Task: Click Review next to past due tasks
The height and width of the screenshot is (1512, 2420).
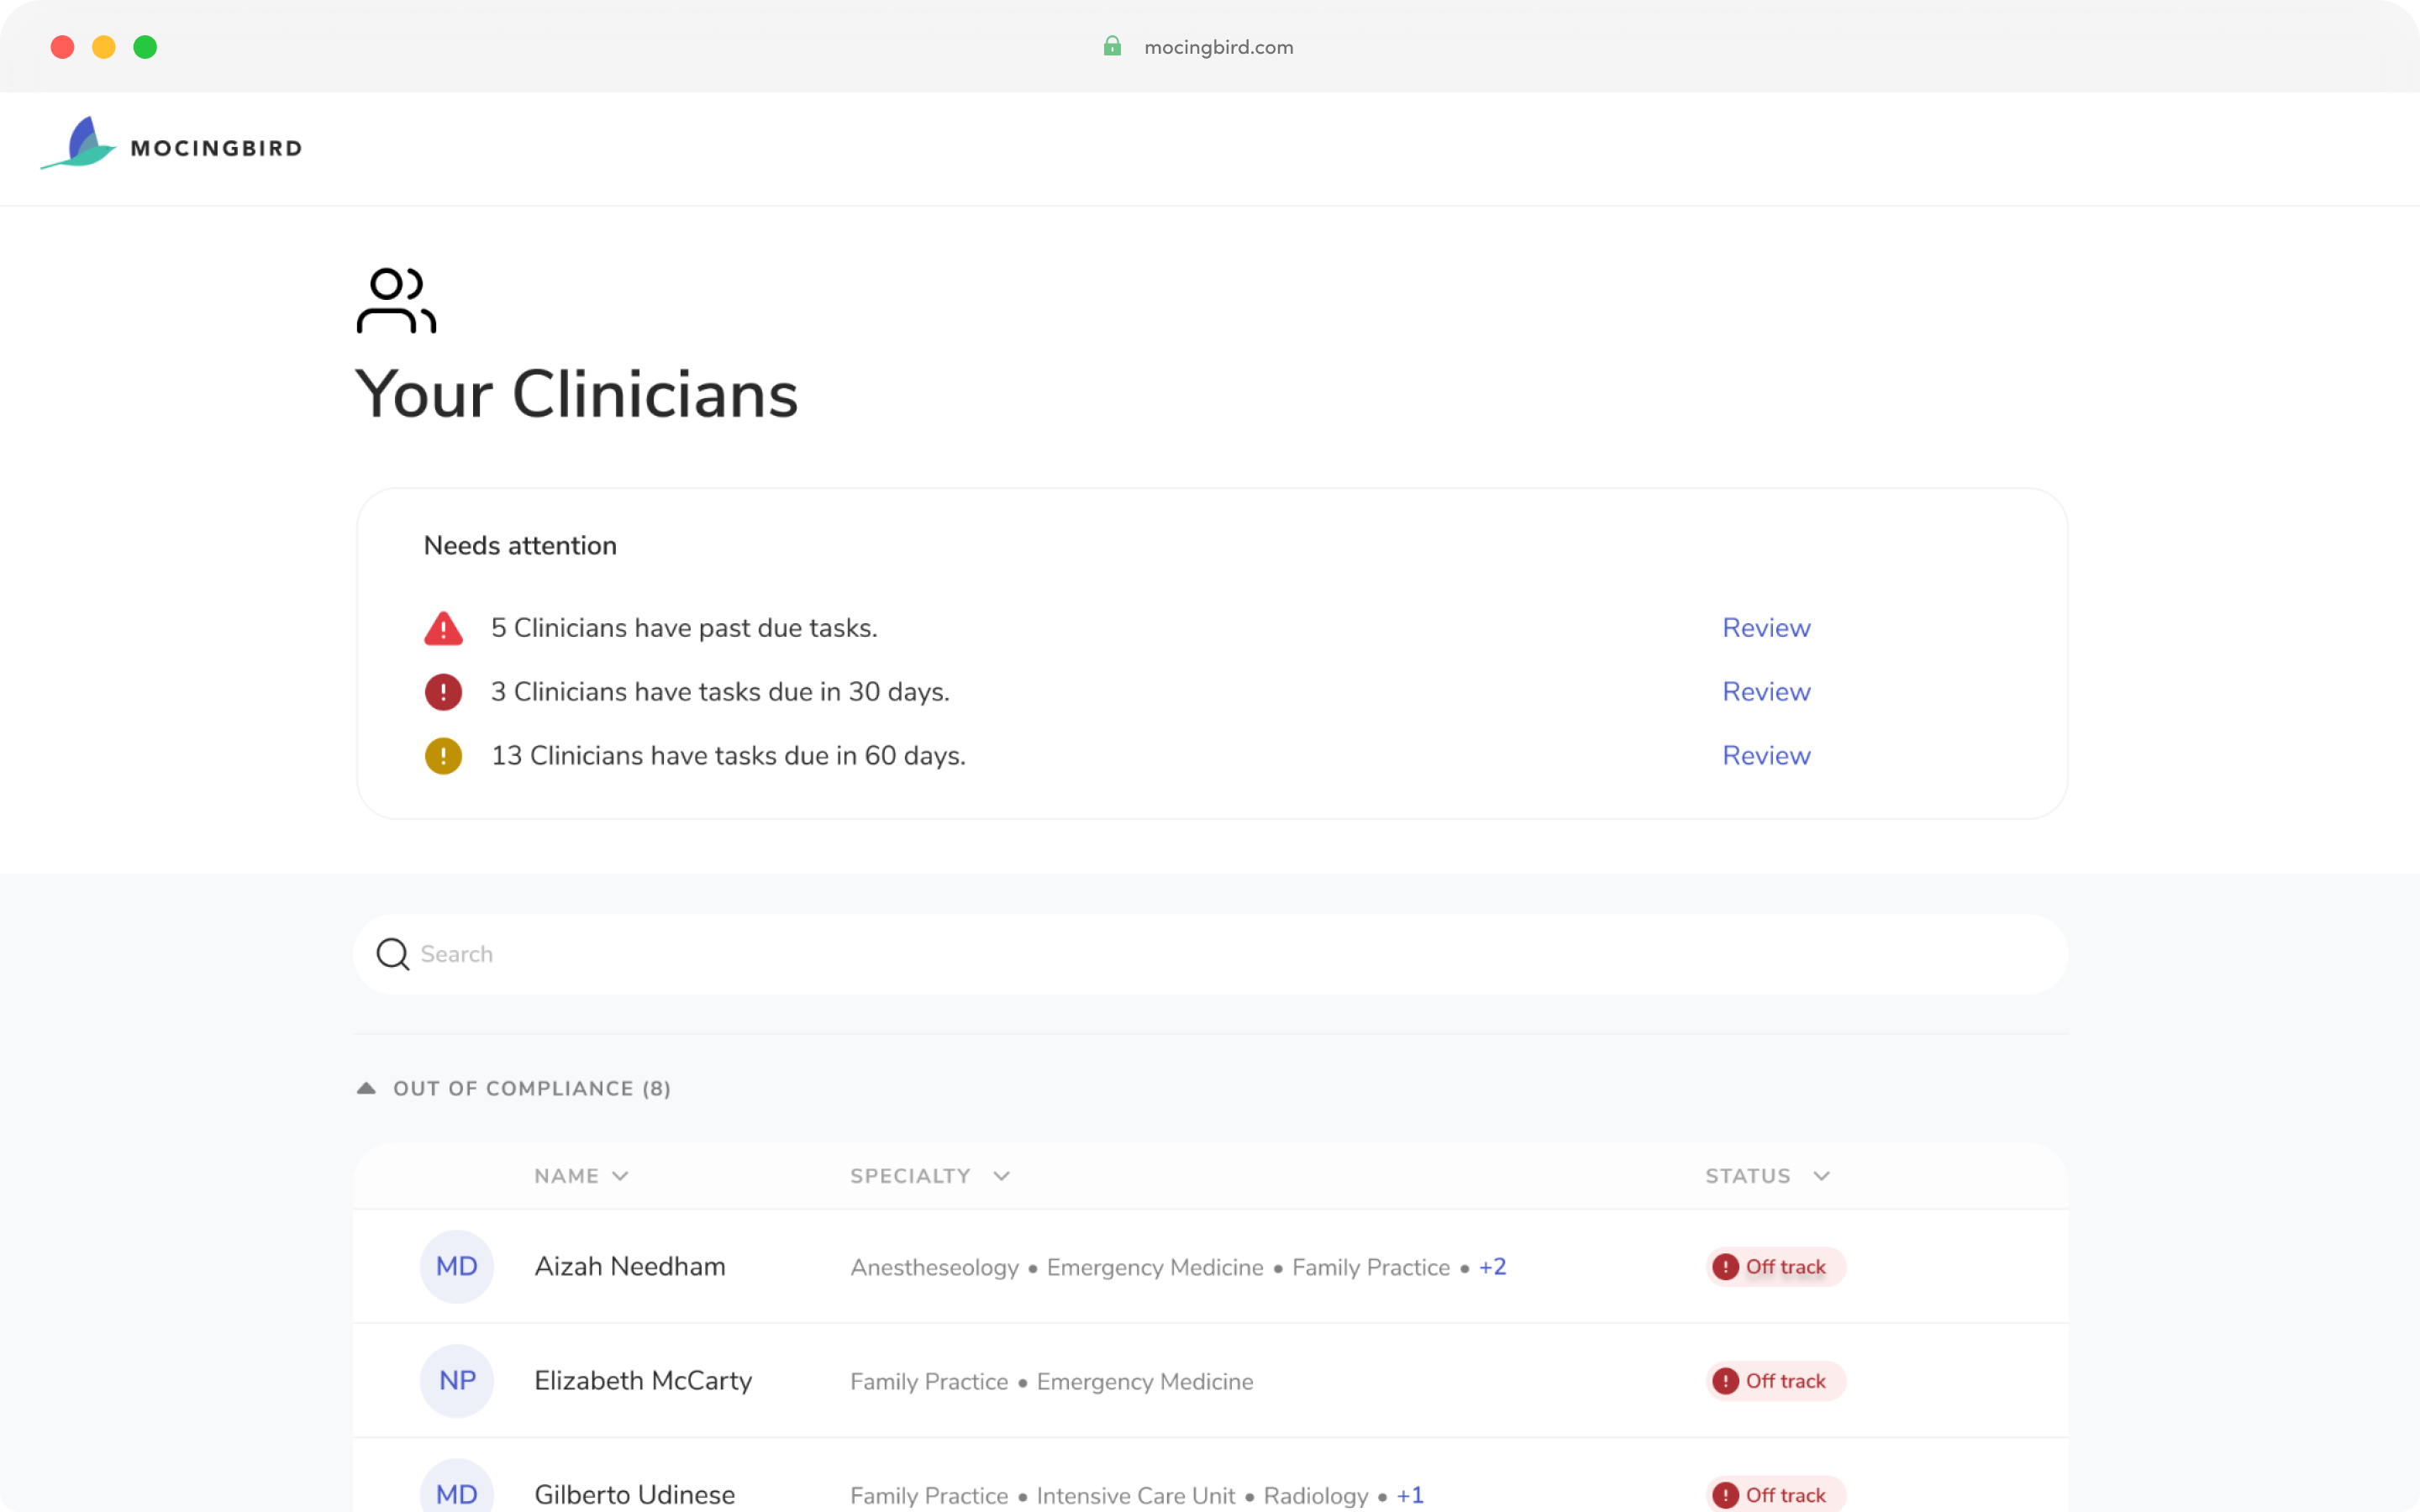Action: pos(1765,628)
